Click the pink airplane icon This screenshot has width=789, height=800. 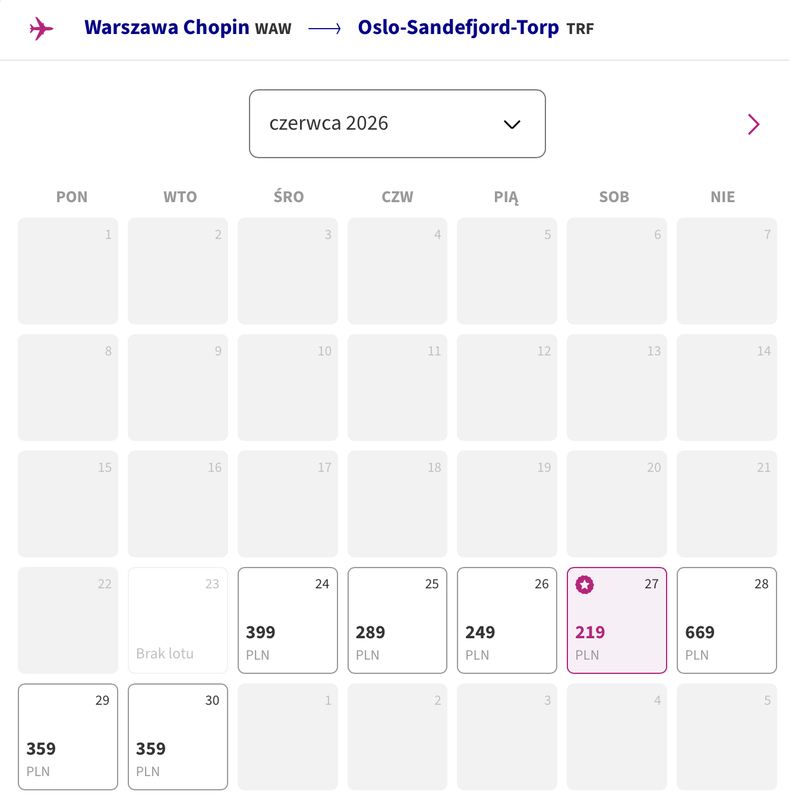click(x=41, y=28)
